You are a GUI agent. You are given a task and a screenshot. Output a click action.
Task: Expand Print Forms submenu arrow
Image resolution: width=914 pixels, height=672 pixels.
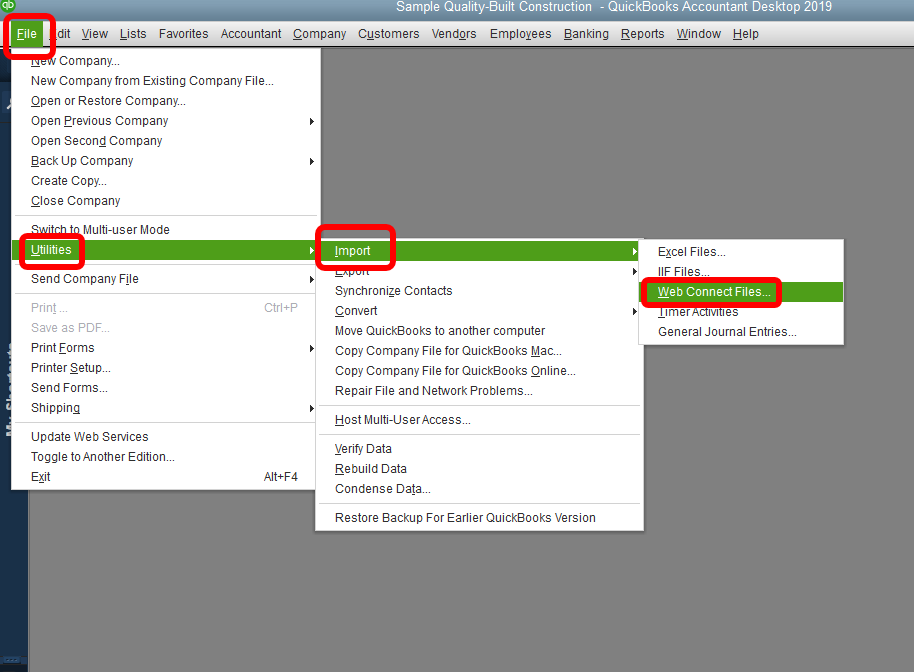click(x=312, y=349)
